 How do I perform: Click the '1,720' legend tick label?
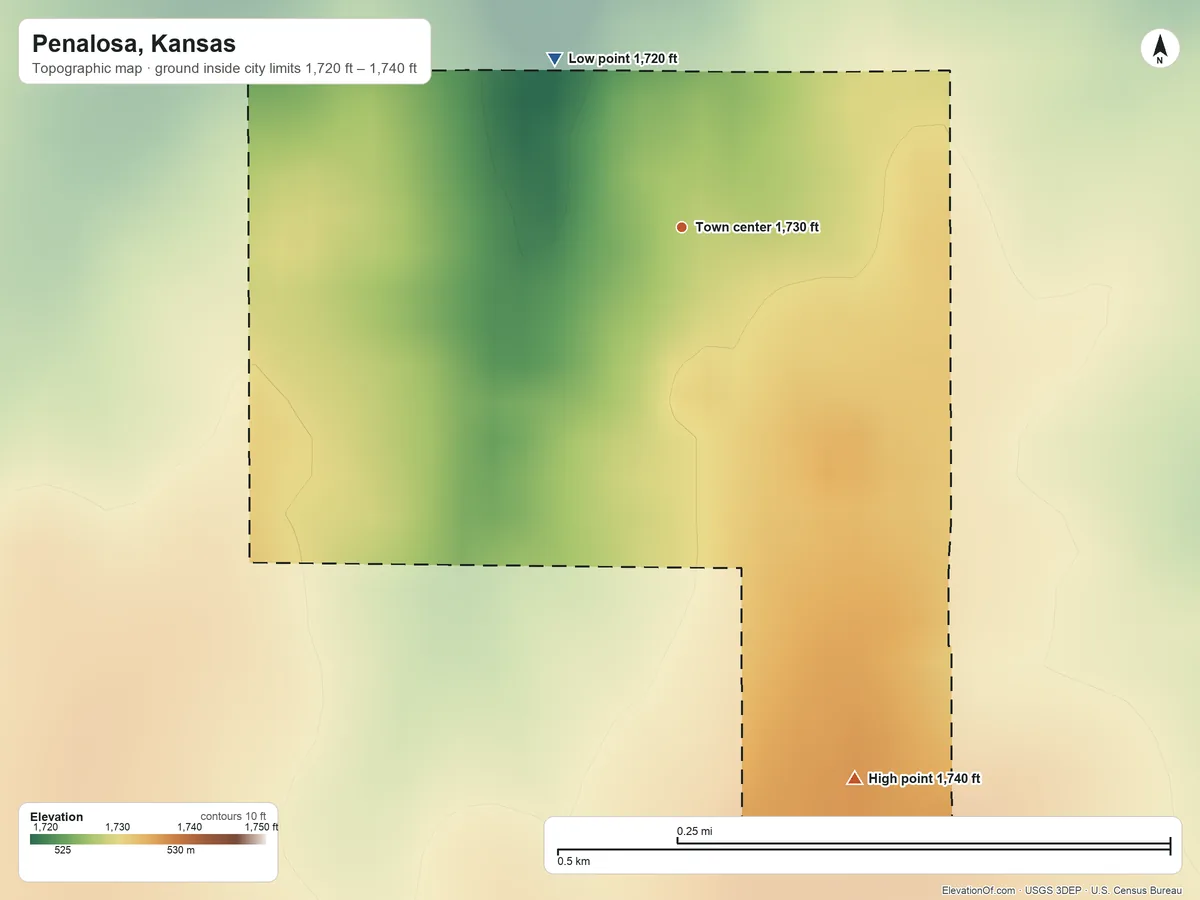coord(45,827)
